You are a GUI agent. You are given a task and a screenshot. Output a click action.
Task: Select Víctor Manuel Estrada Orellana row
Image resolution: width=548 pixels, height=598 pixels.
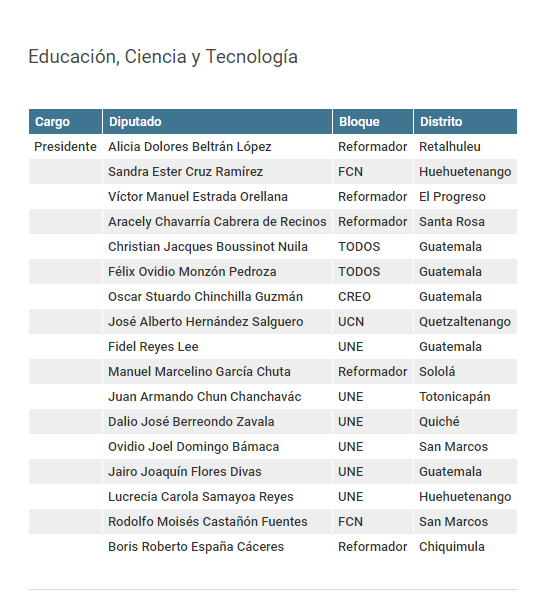click(x=273, y=197)
